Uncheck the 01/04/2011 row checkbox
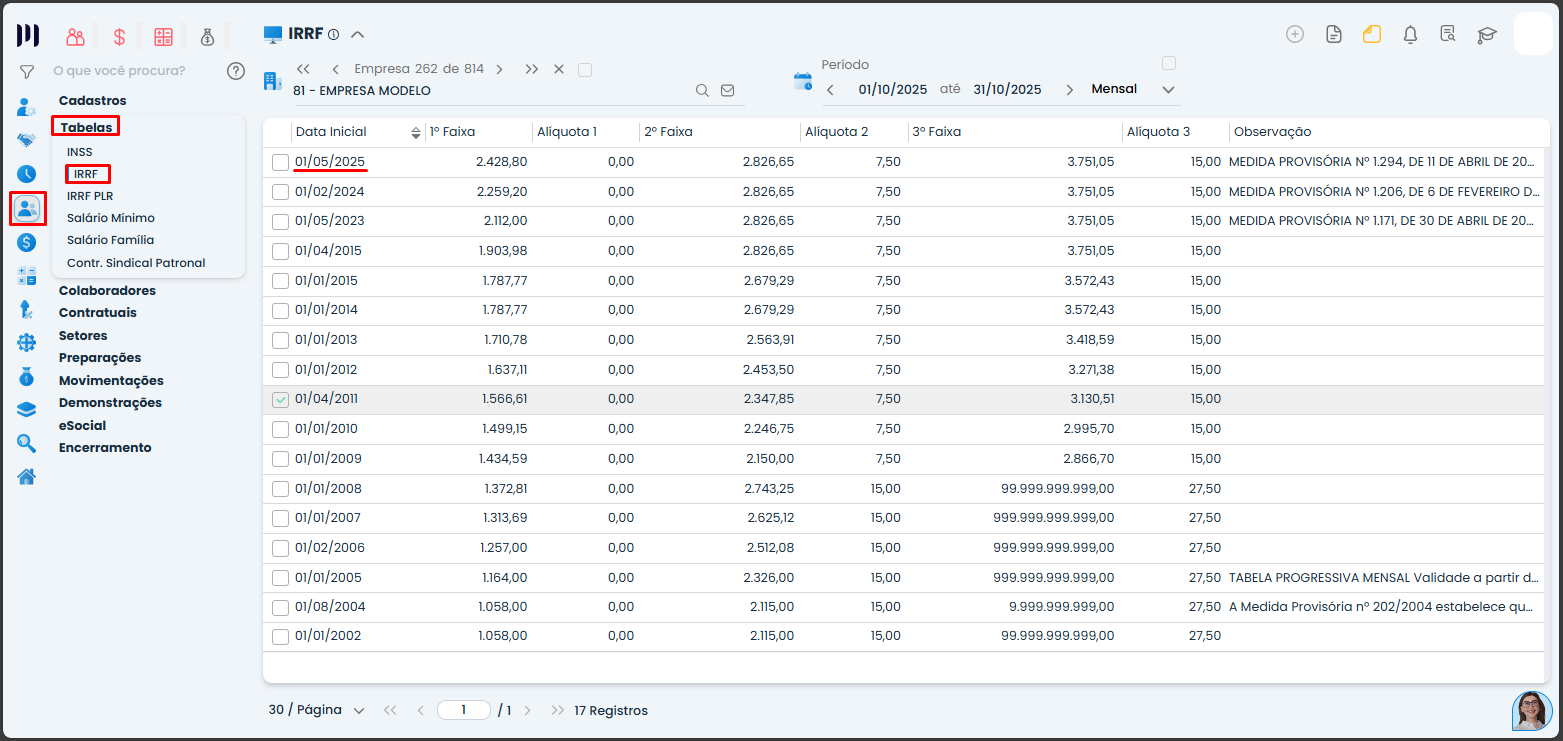The width and height of the screenshot is (1563, 741). (280, 400)
